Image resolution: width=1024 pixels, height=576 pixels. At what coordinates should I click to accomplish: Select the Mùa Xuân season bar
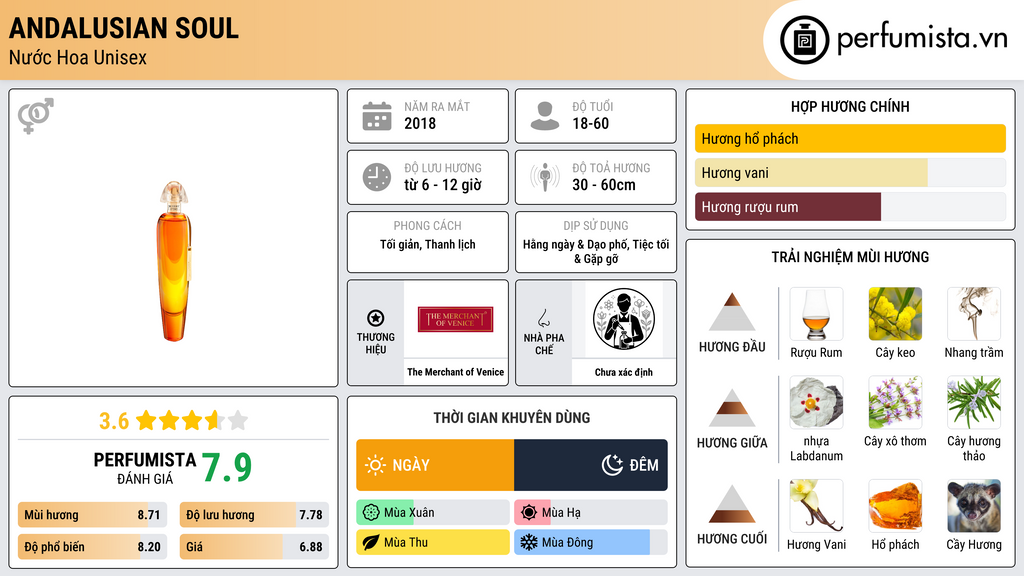pos(433,513)
